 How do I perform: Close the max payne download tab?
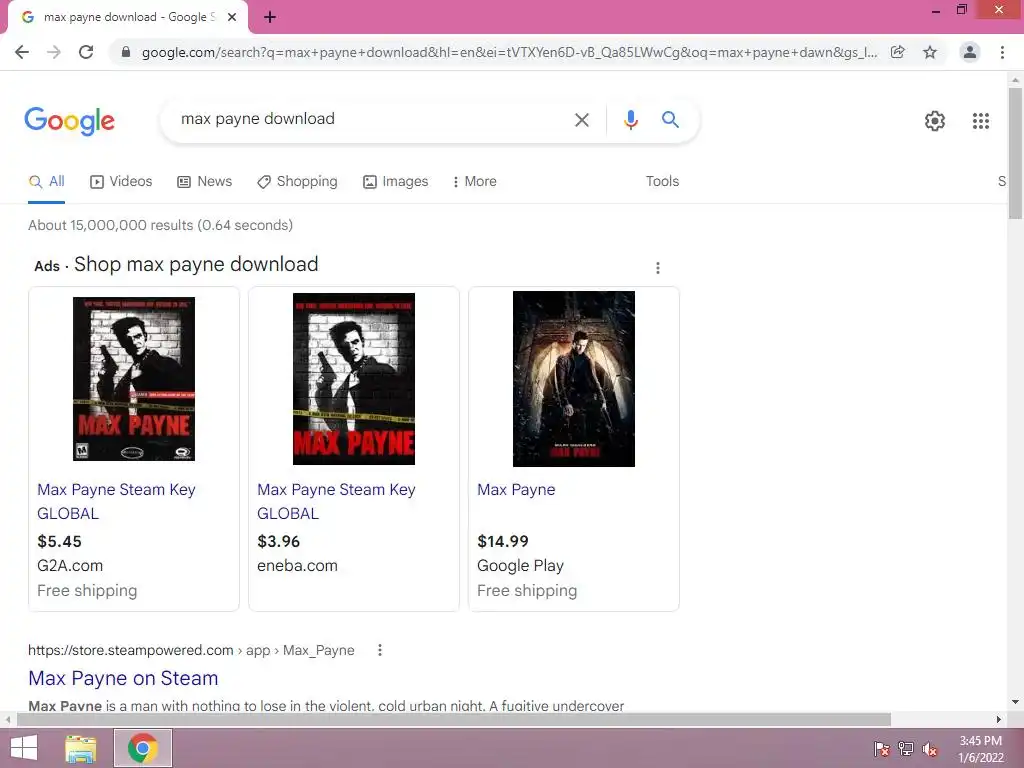232,18
